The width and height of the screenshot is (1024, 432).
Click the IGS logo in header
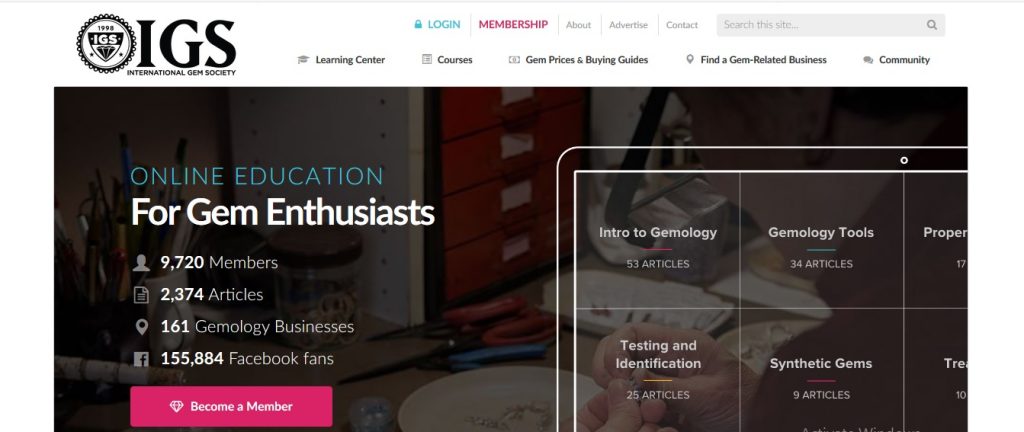156,45
